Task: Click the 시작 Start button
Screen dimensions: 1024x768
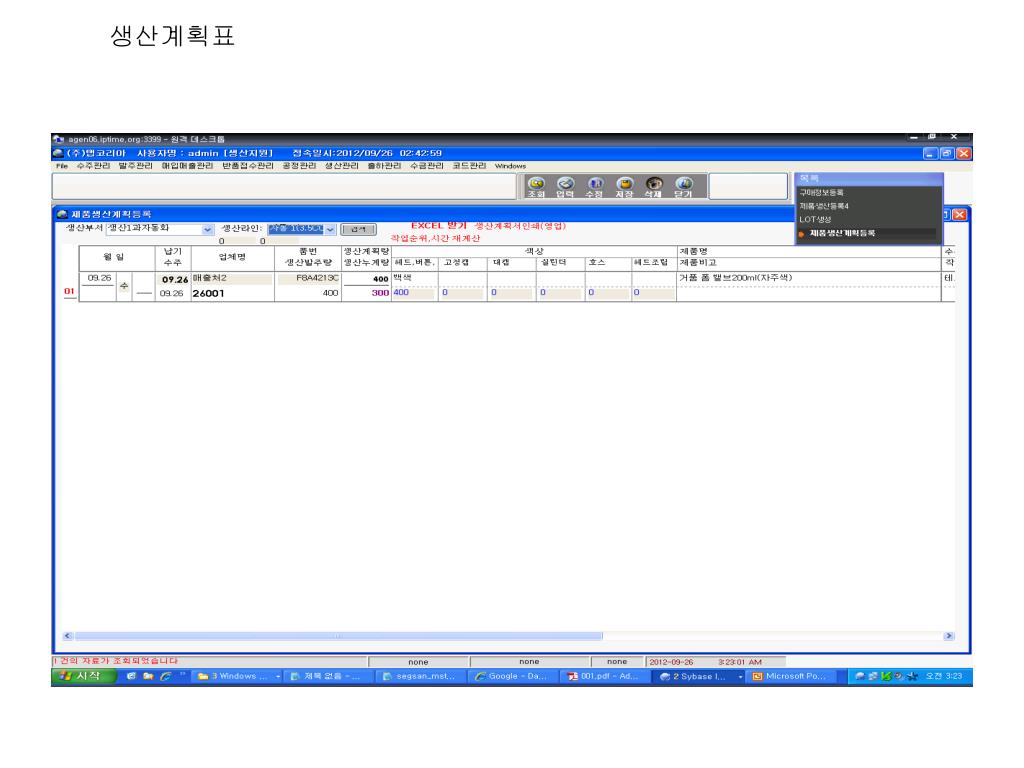Action: [x=83, y=677]
